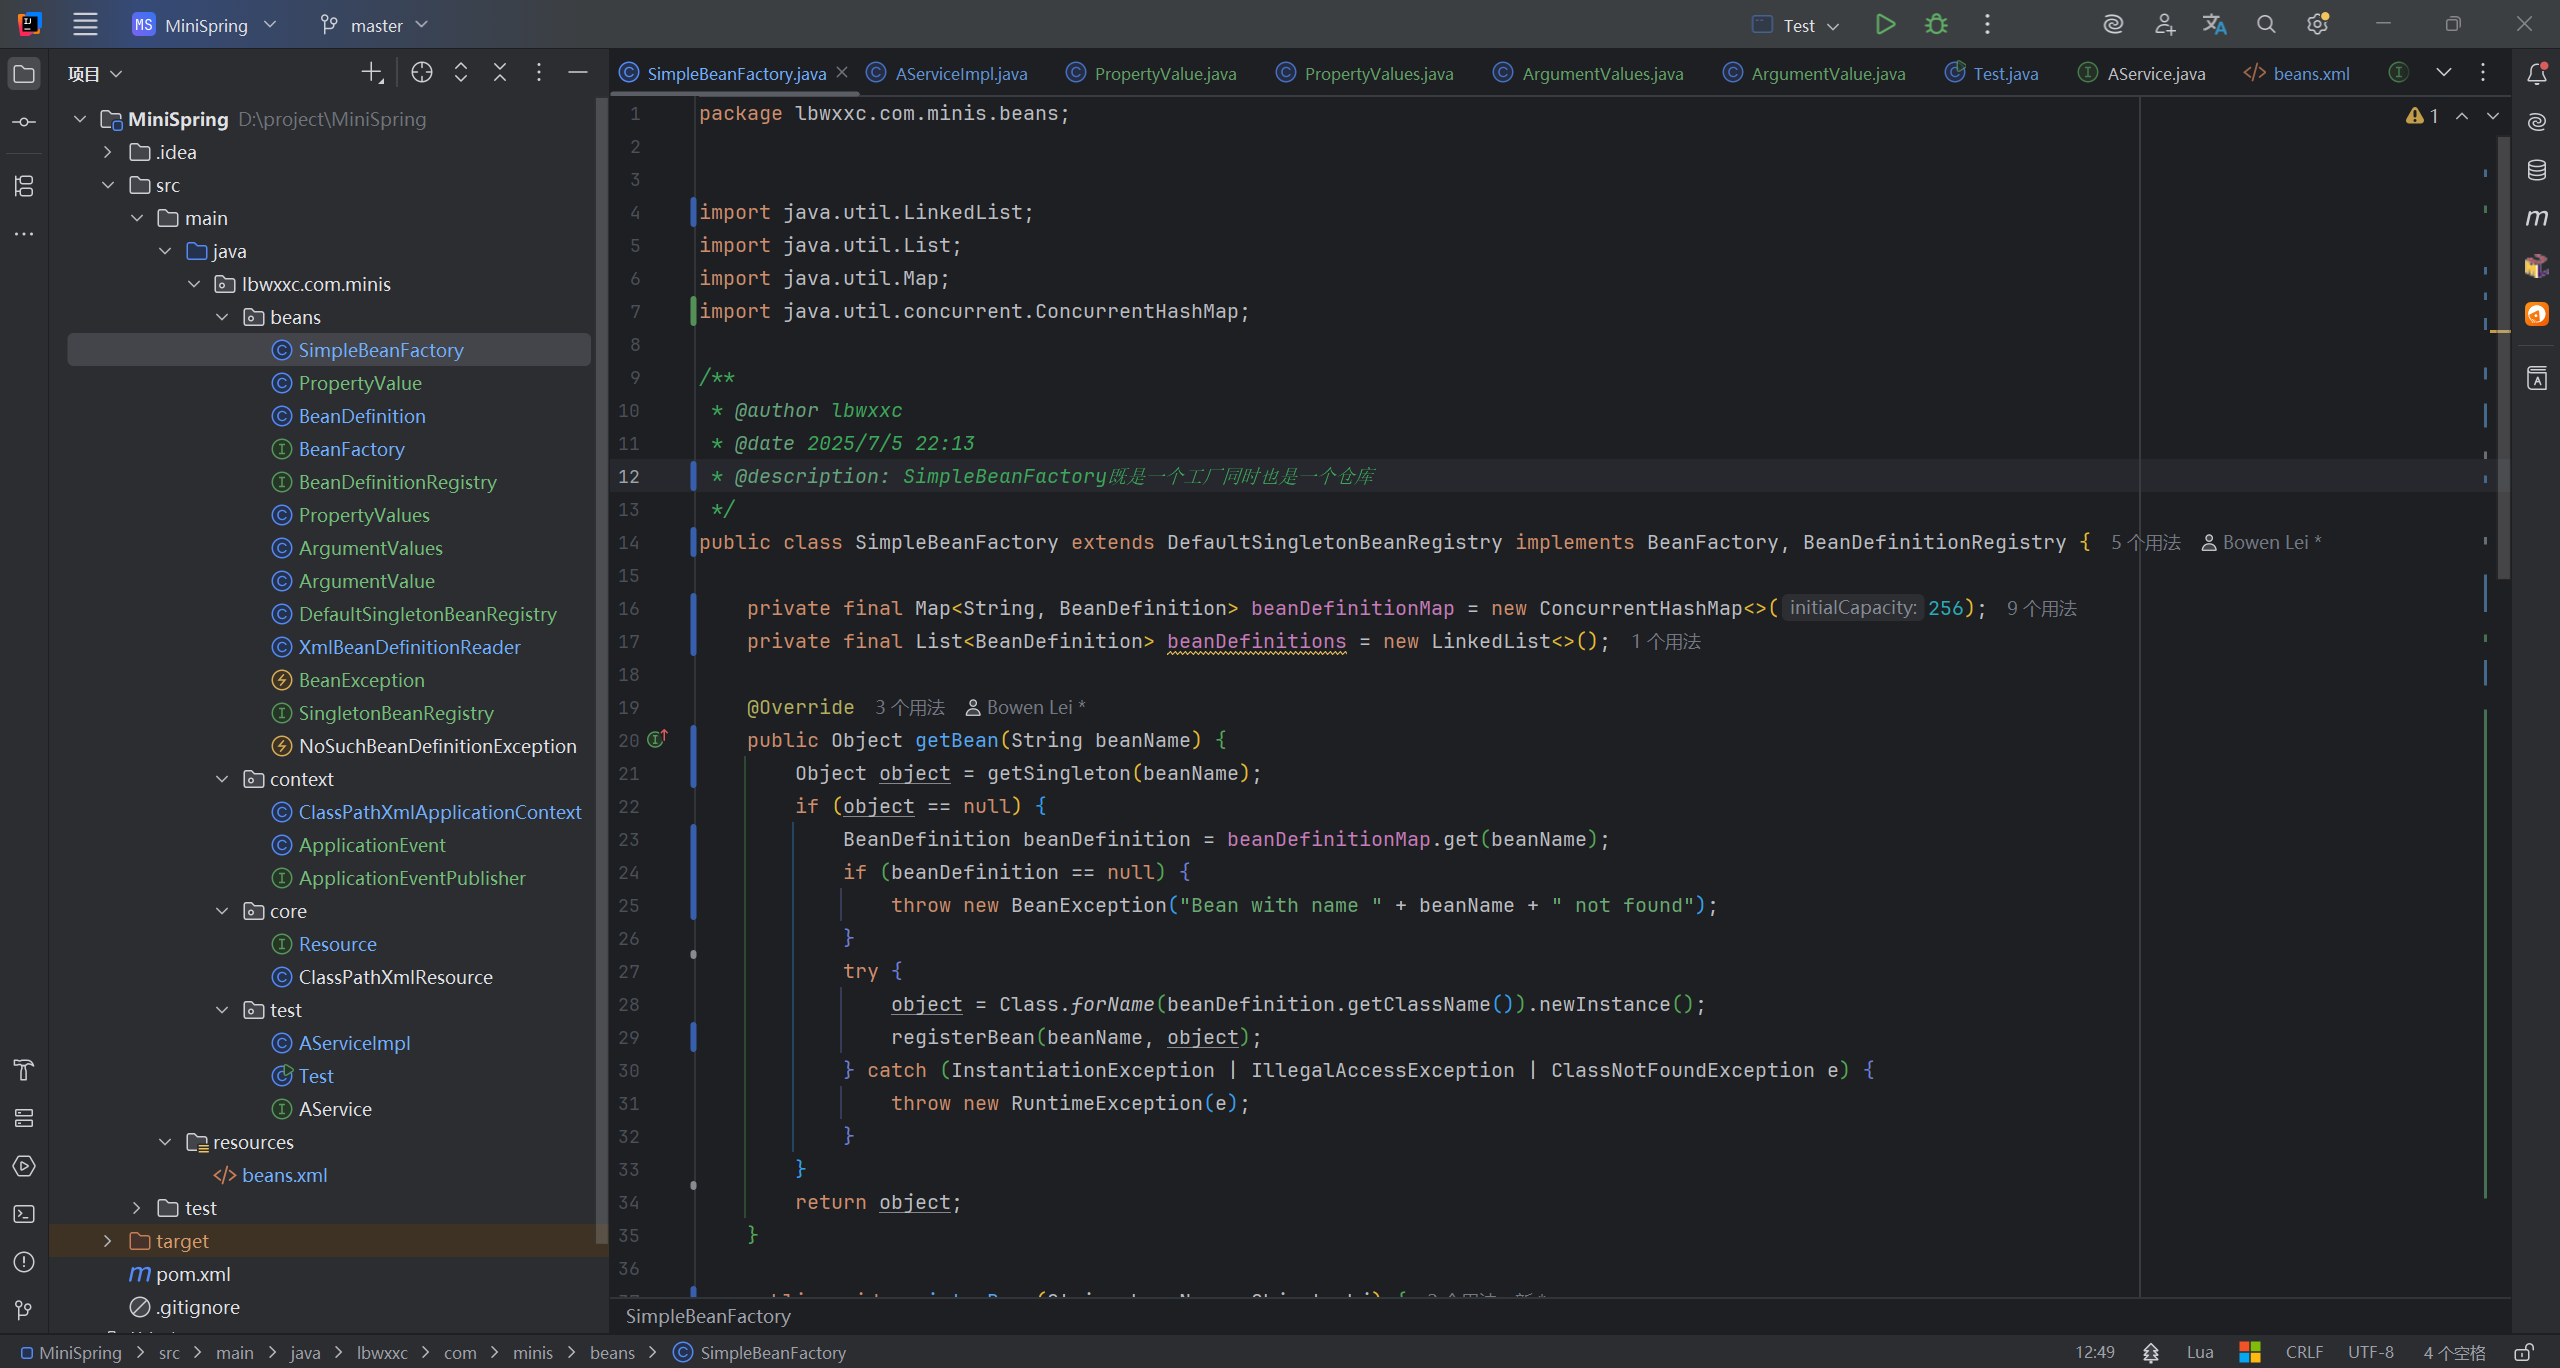Click beans in the breadcrumb path
This screenshot has width=2560, height=1368.
pos(612,1352)
